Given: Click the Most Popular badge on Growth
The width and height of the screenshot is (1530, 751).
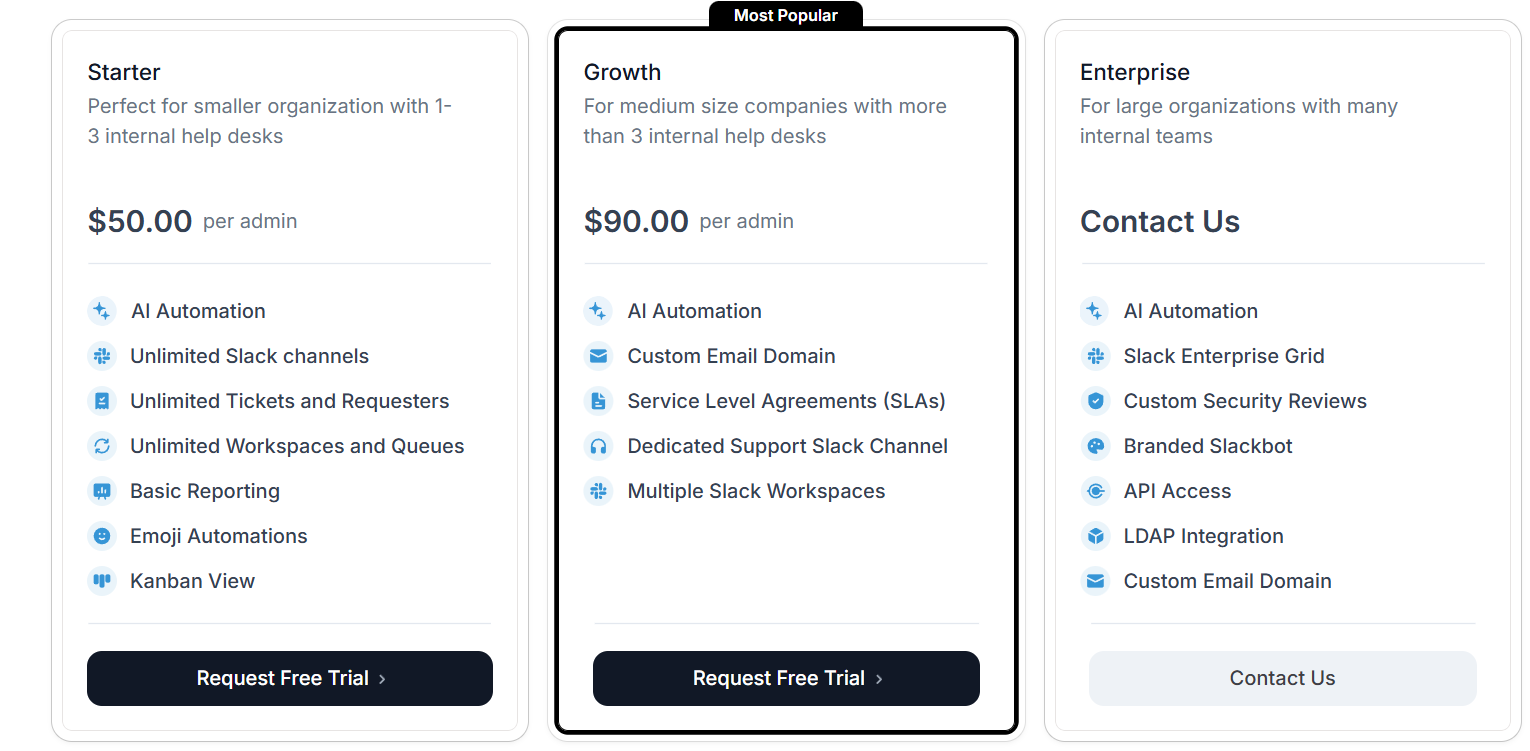Looking at the screenshot, I should click(x=786, y=15).
